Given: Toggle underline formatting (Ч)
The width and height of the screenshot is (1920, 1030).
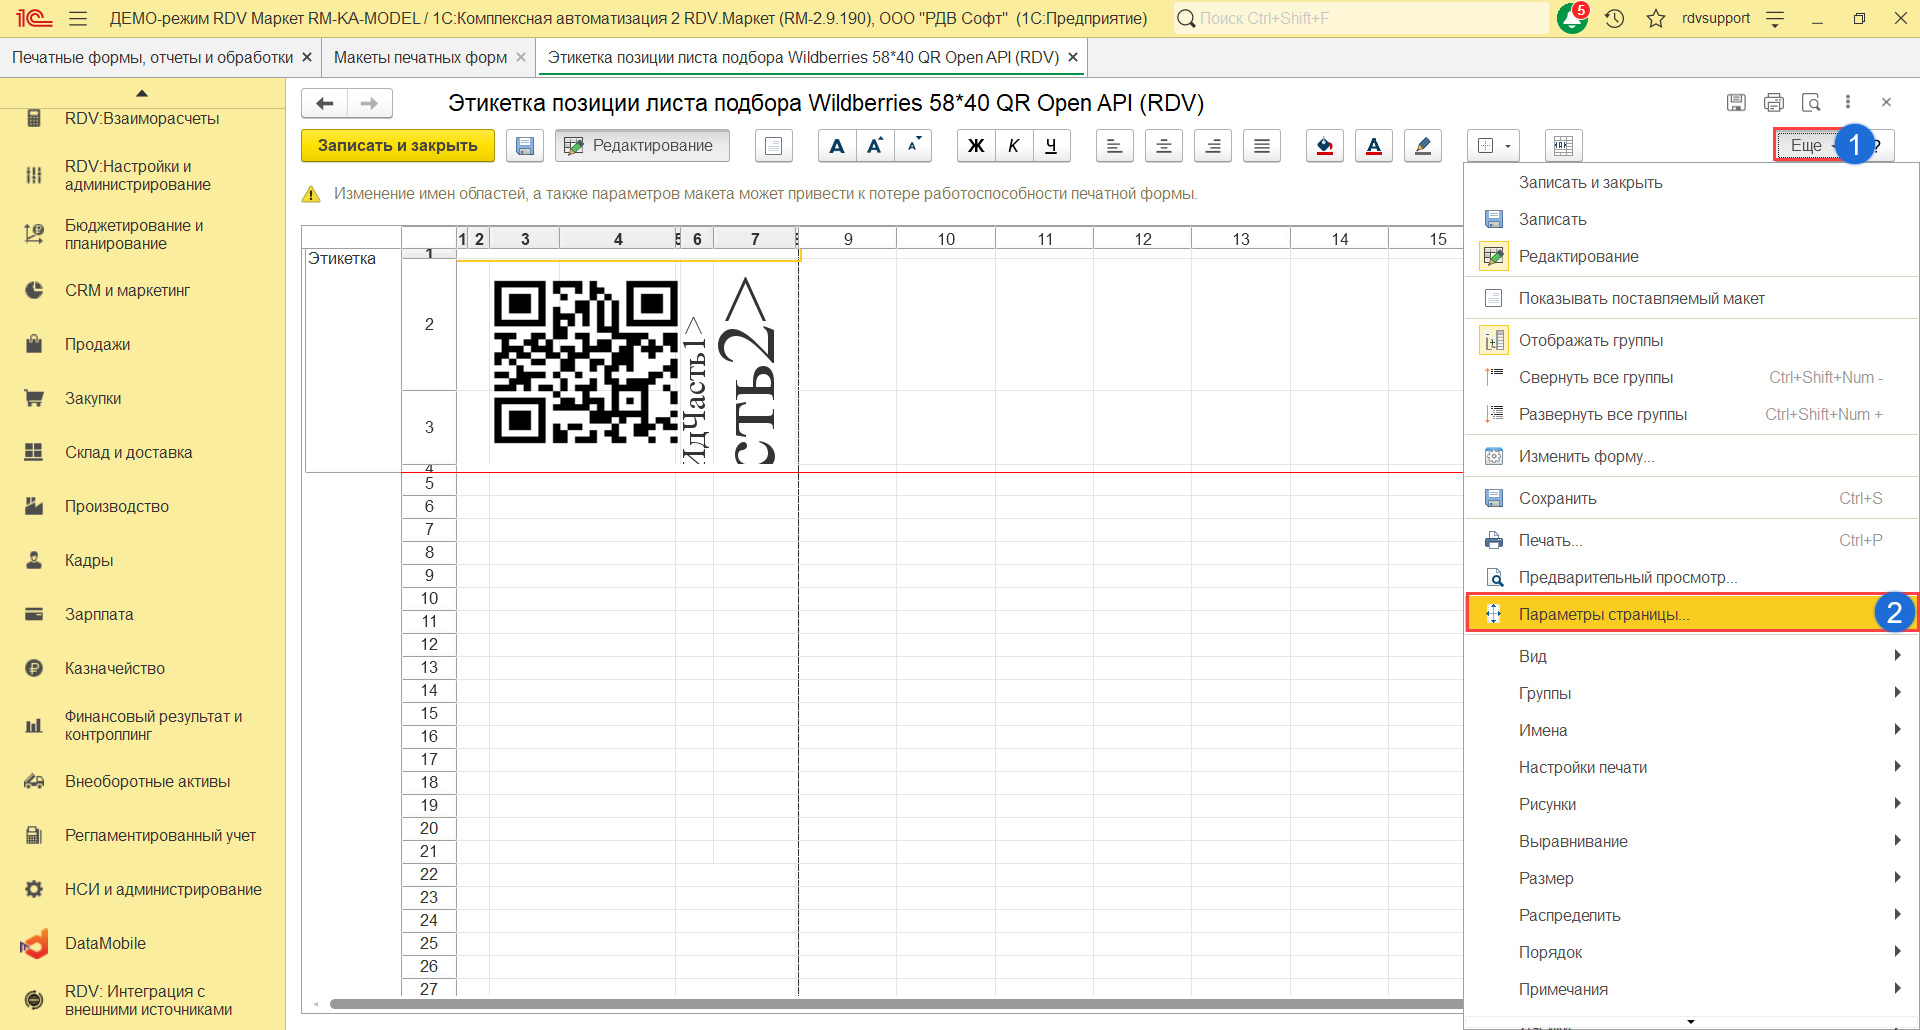Looking at the screenshot, I should coord(1051,146).
